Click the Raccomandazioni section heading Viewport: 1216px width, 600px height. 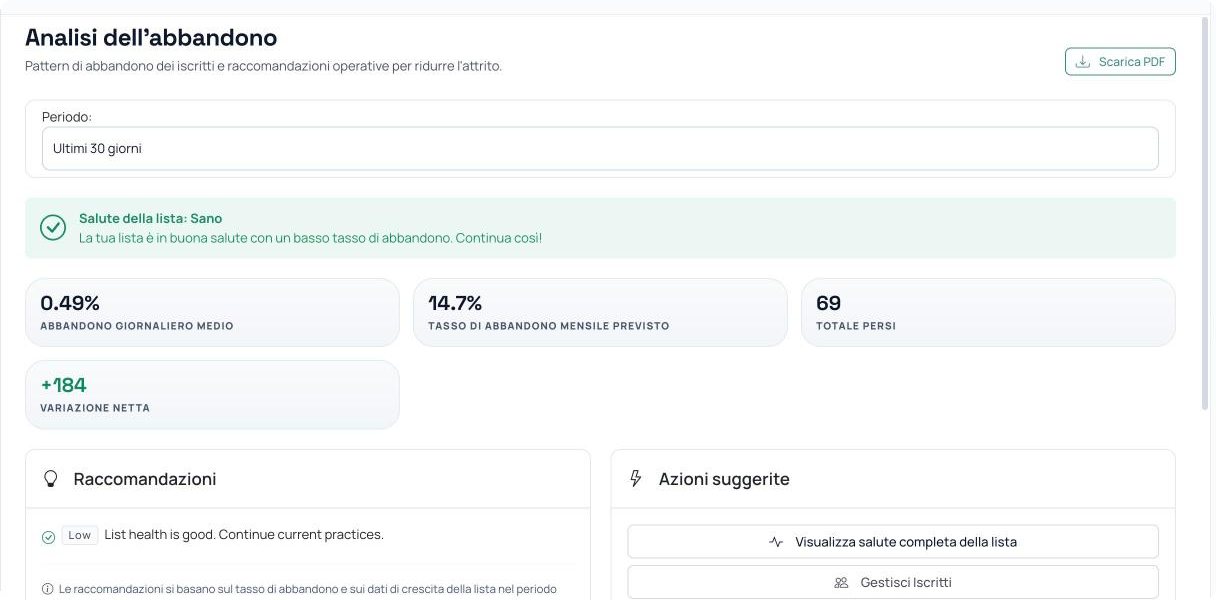[145, 479]
